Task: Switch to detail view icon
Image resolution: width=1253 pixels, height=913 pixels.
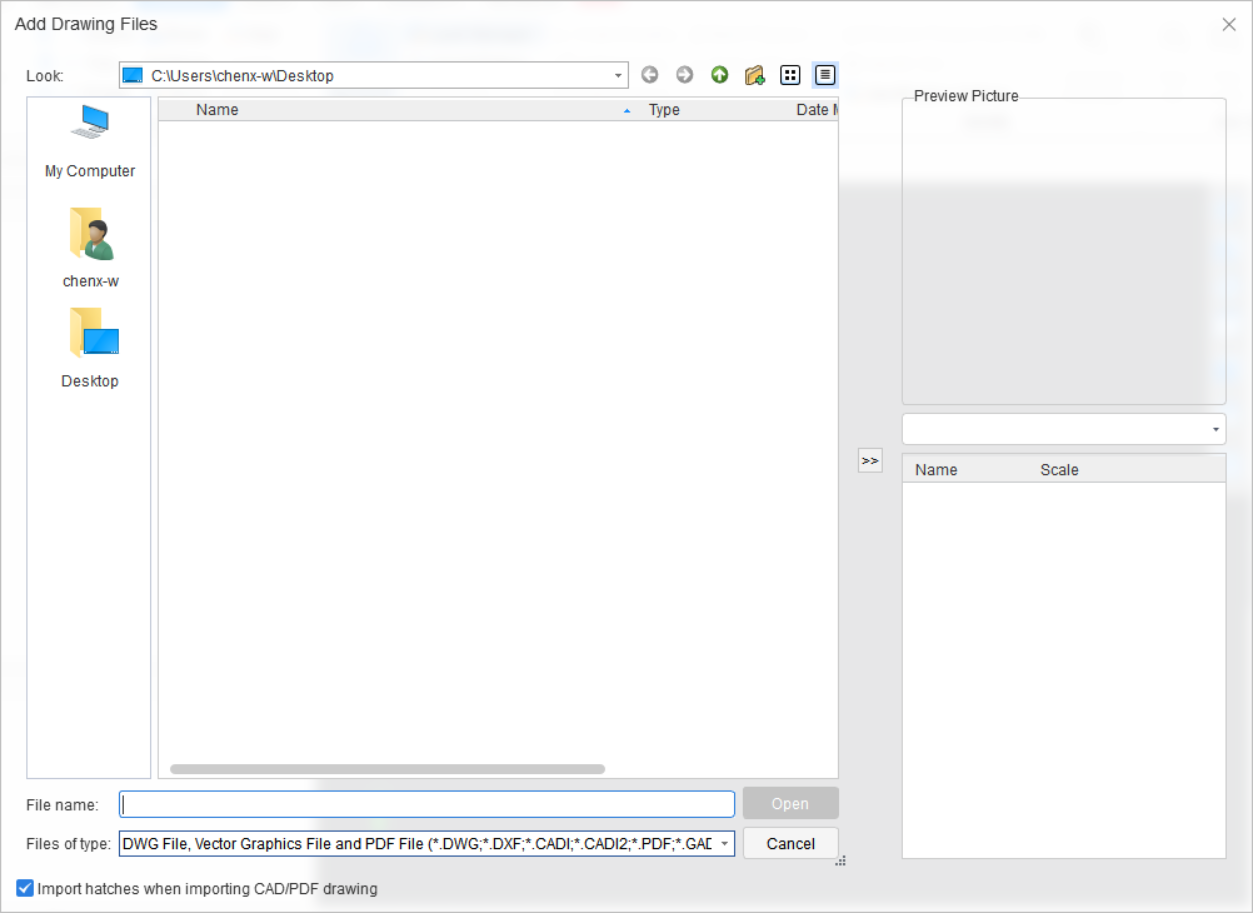Action: pyautogui.click(x=825, y=75)
